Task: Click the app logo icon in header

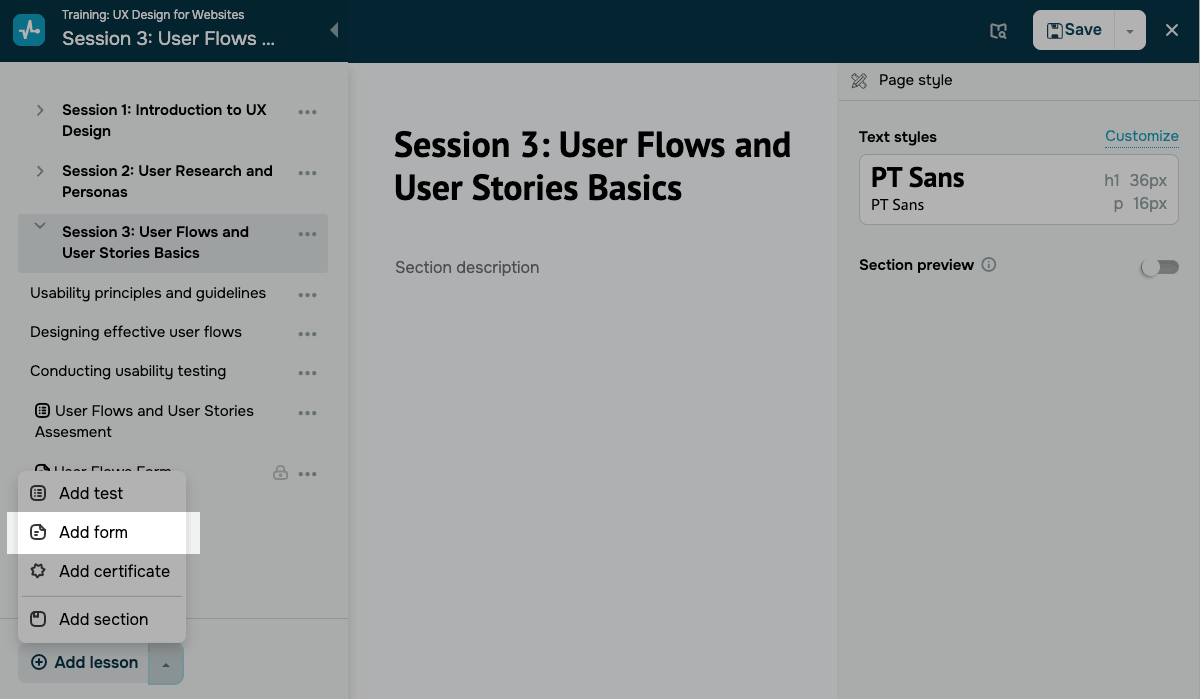Action: click(x=29, y=30)
